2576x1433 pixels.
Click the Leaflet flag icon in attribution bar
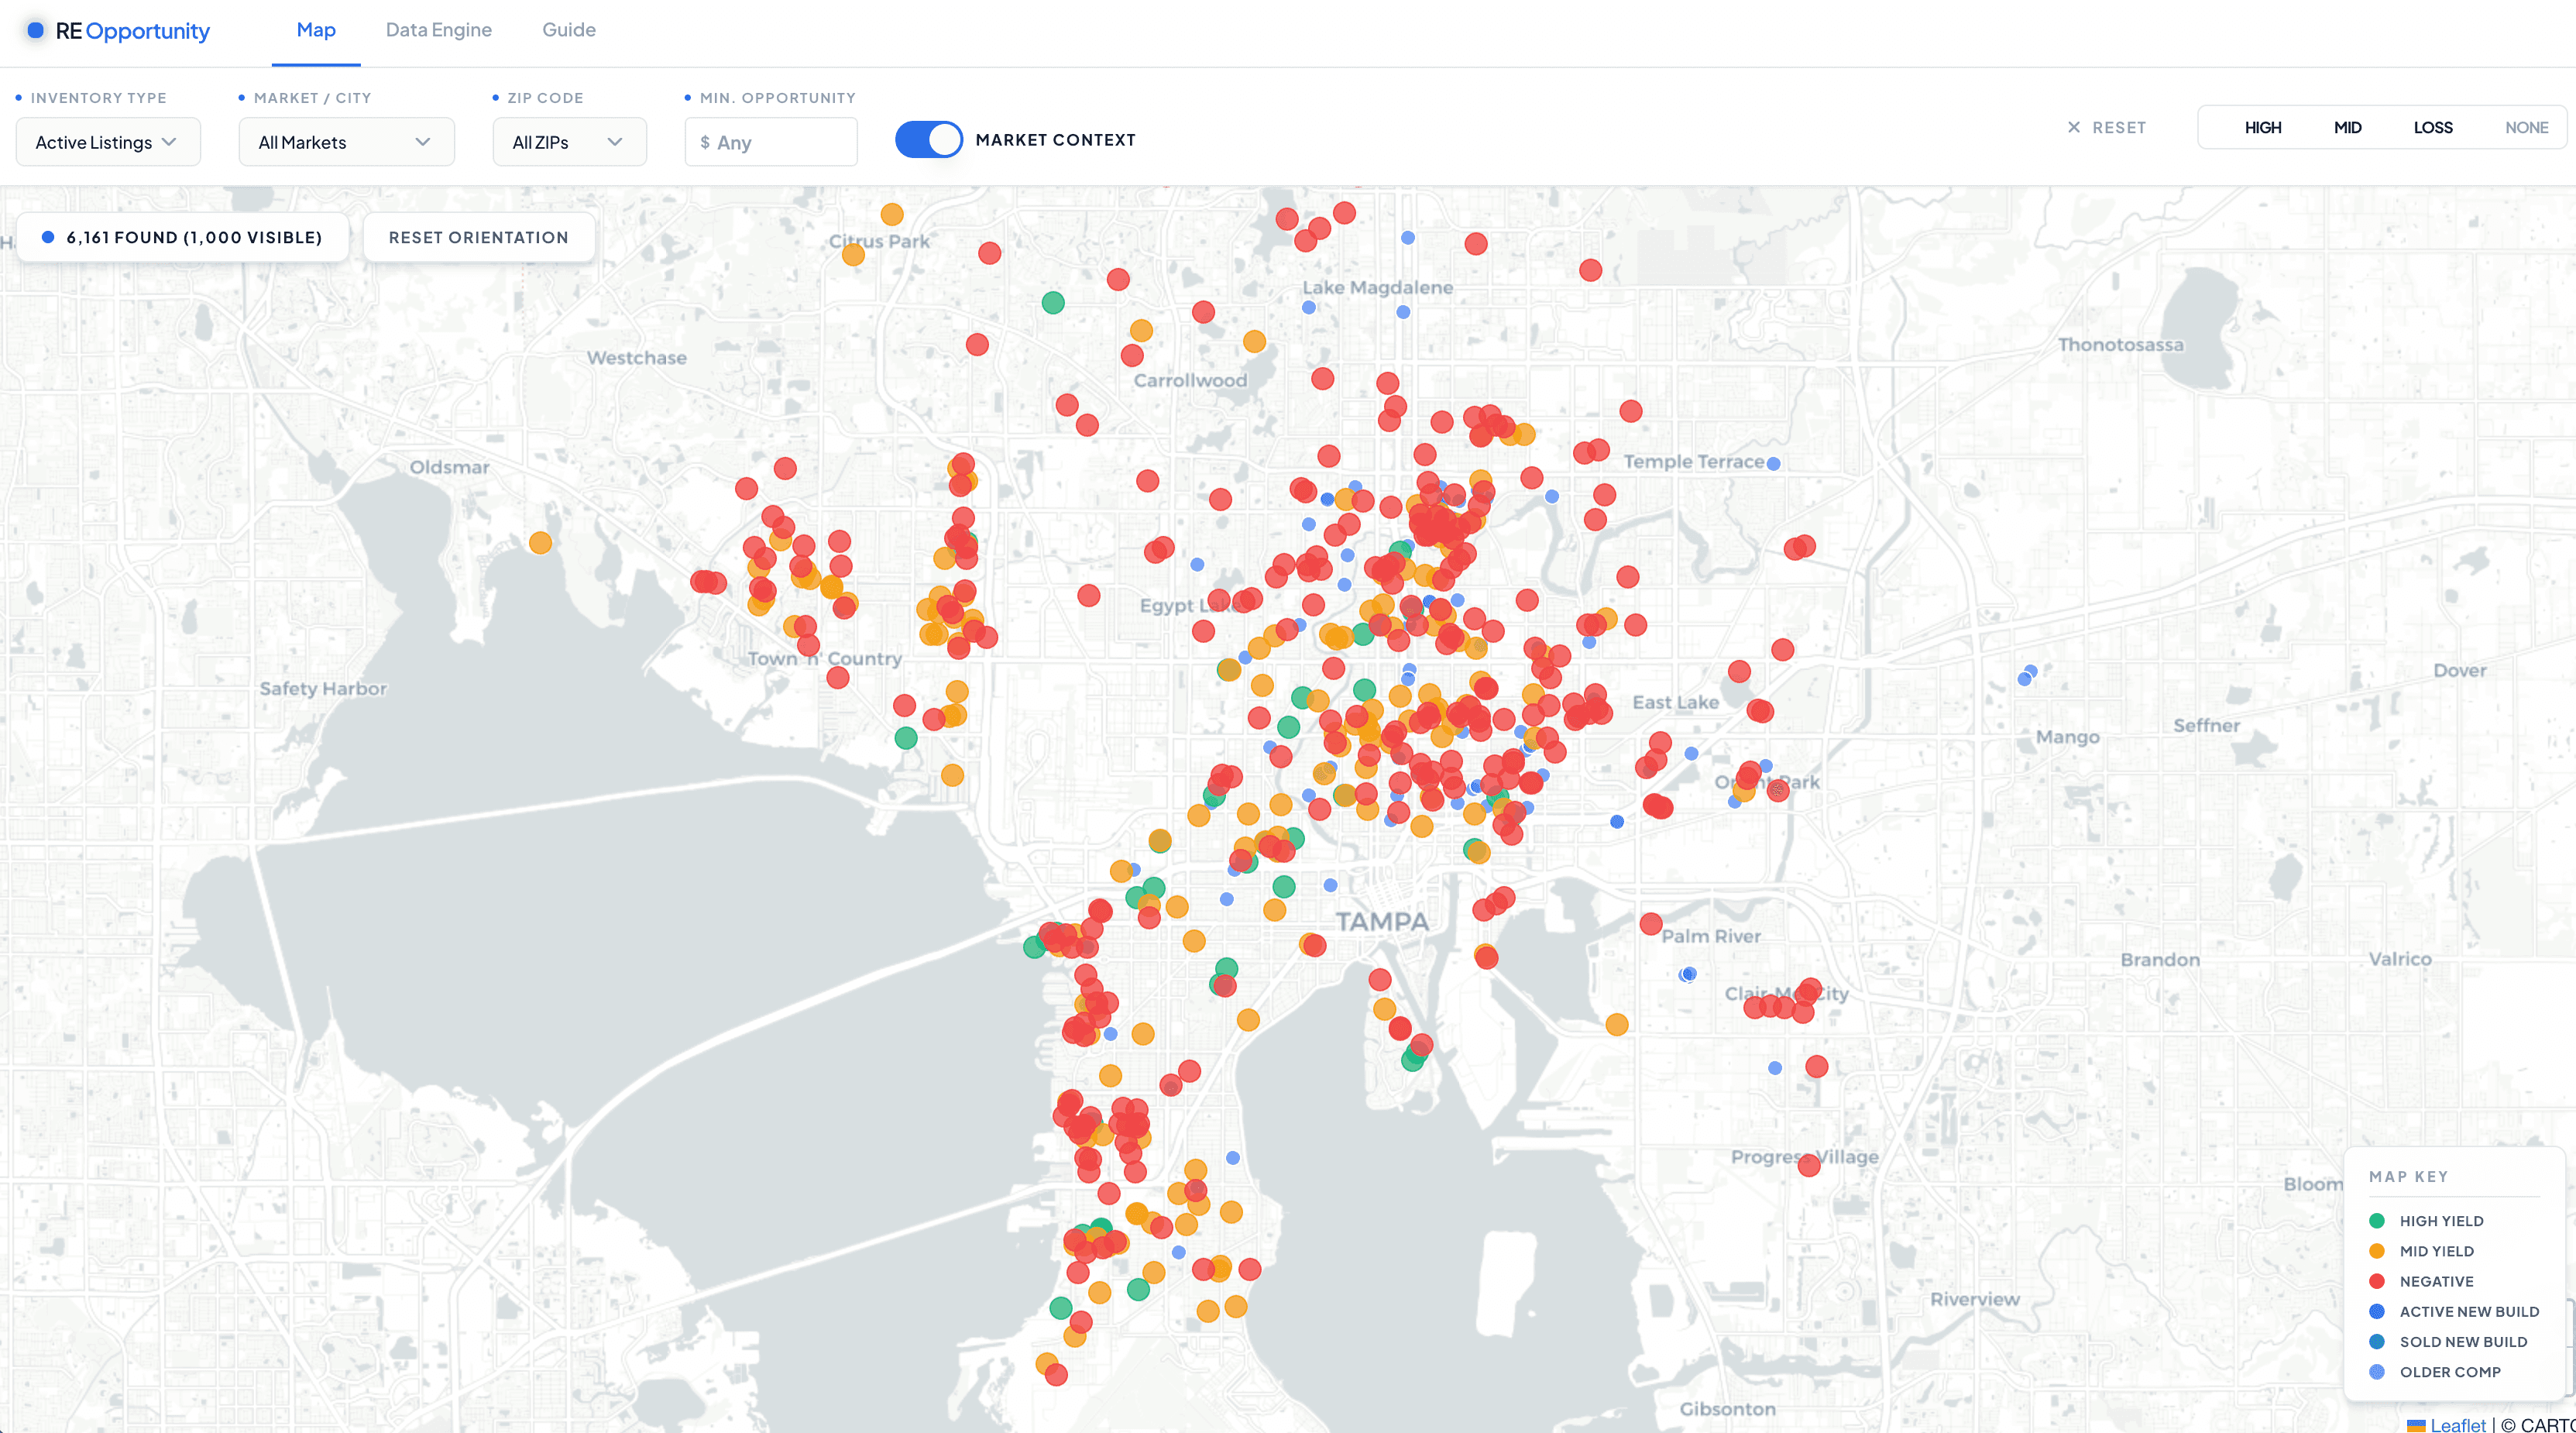coord(2416,1425)
